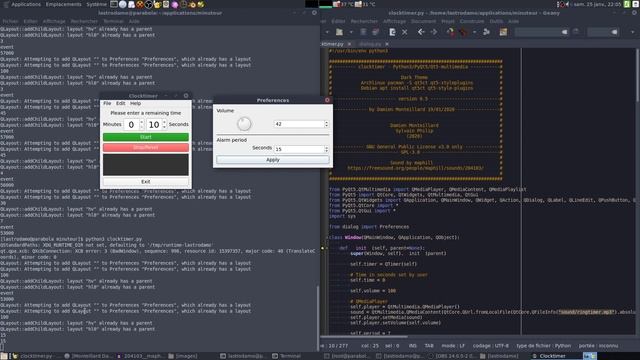The image size is (640, 360).
Task: Open the Document menu in Geany
Action: tap(423, 21)
